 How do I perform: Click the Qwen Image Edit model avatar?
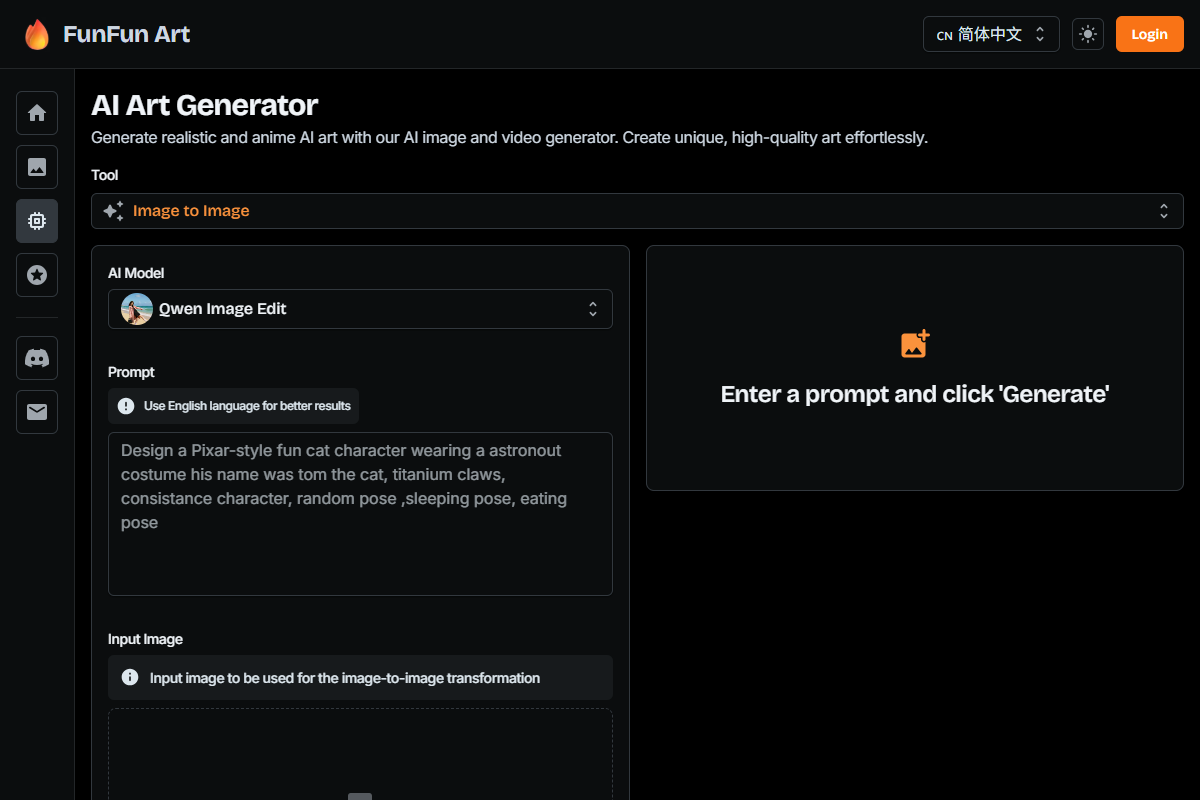137,309
